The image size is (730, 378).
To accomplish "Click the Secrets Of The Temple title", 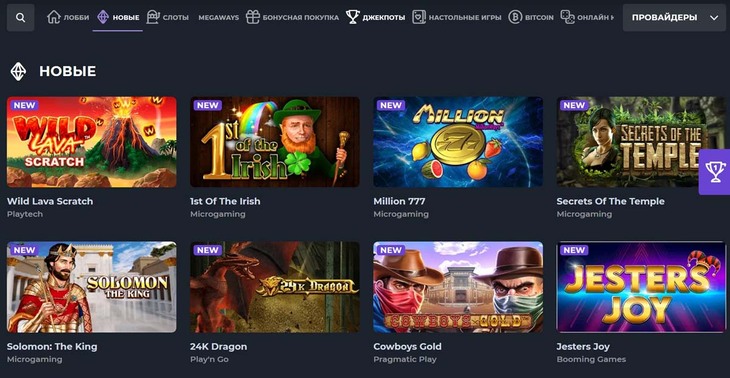I will (x=610, y=201).
